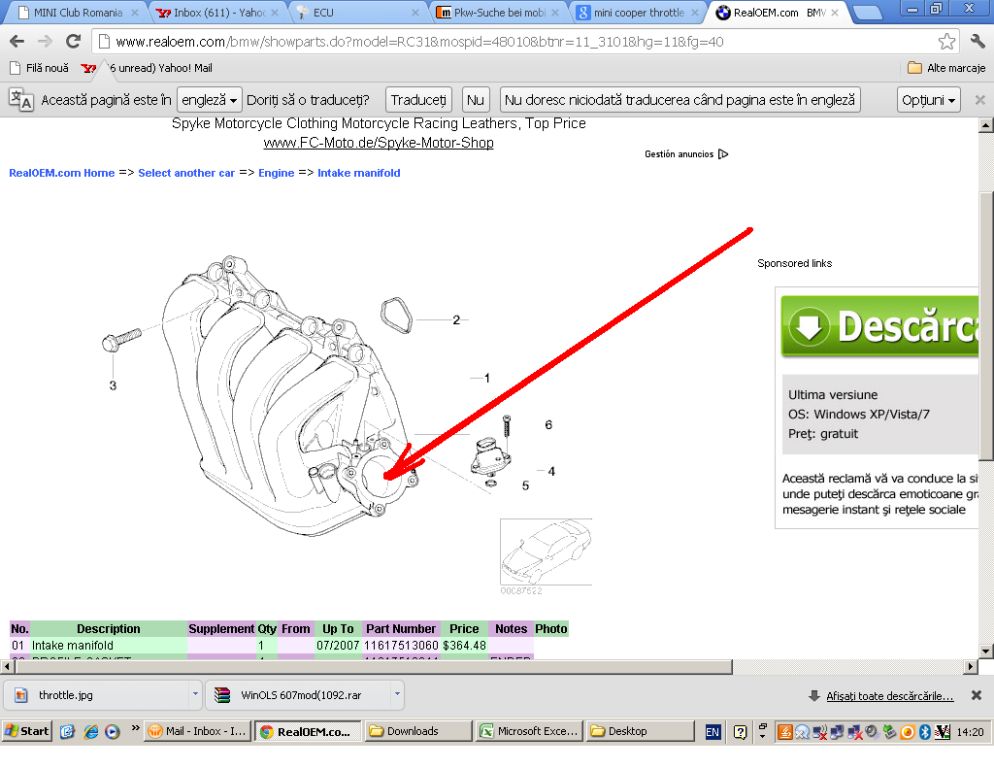This screenshot has width=994, height=768.
Task: Switch to the 'MINI Club Romania' tab
Action: (75, 13)
